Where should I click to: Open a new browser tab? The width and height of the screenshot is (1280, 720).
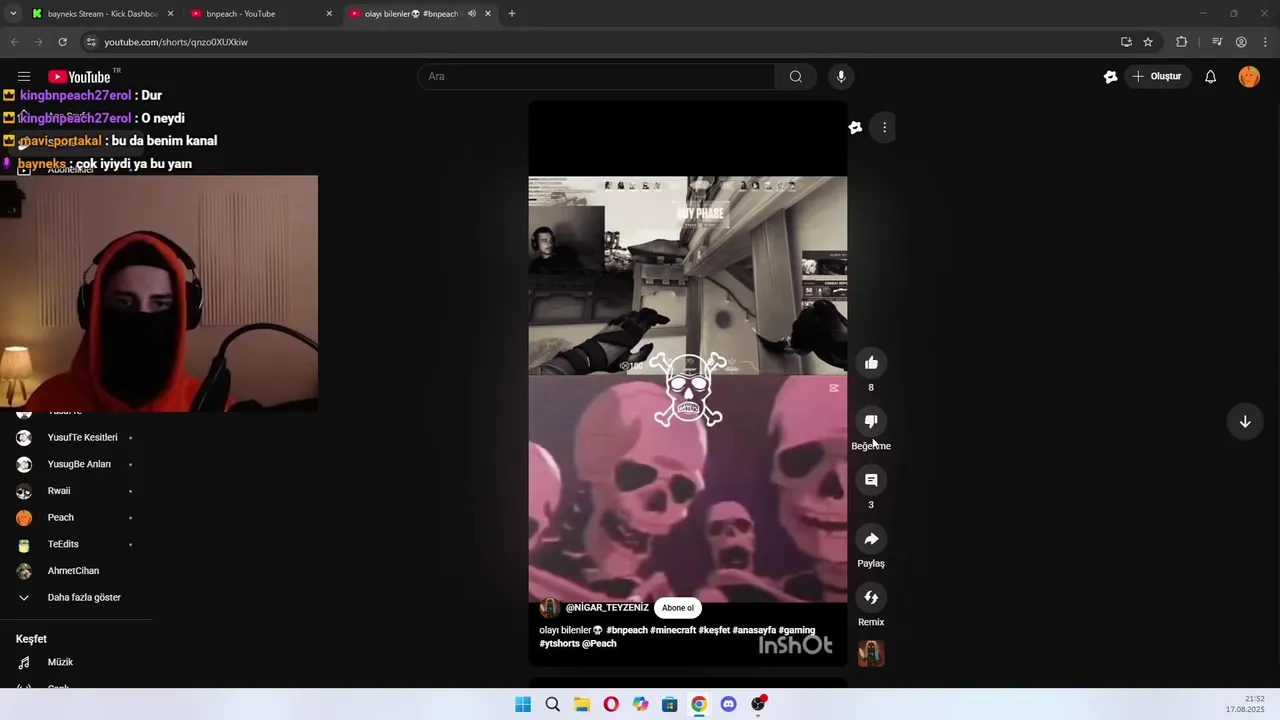512,14
